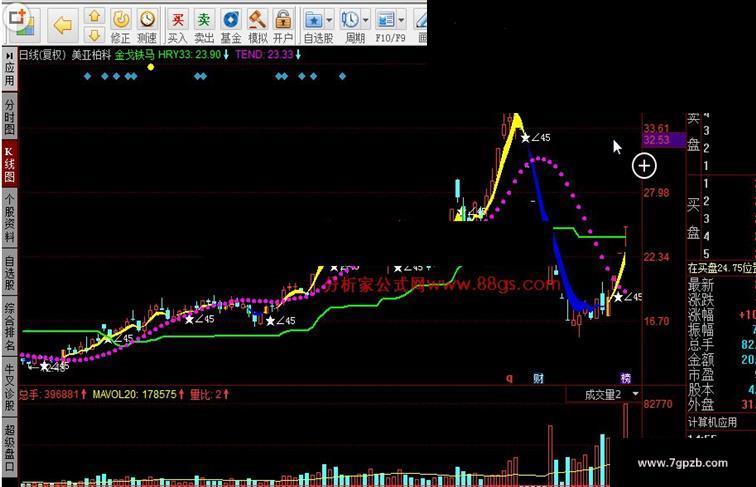
Task: Click the circled plus zoom icon on the chart
Action: click(x=644, y=166)
